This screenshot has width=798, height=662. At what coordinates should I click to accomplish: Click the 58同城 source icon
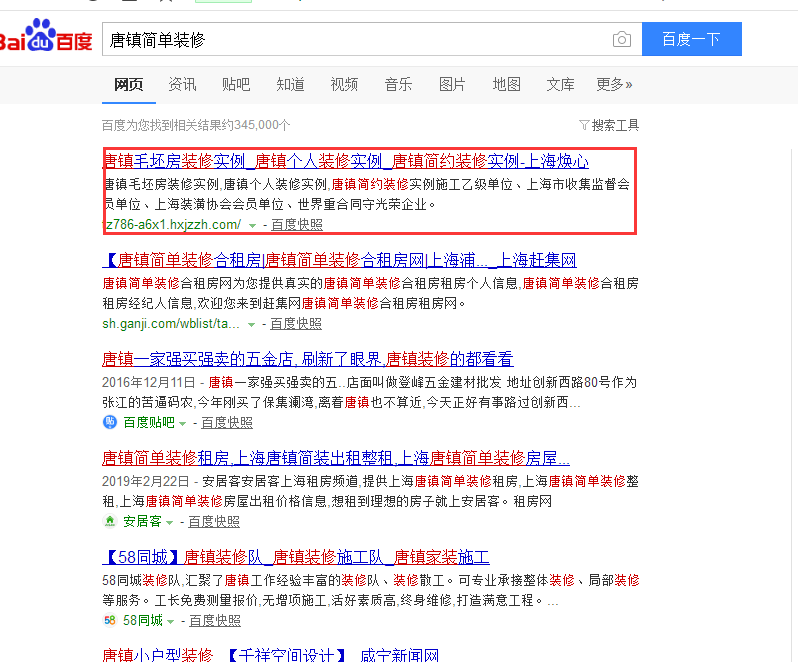pos(110,620)
